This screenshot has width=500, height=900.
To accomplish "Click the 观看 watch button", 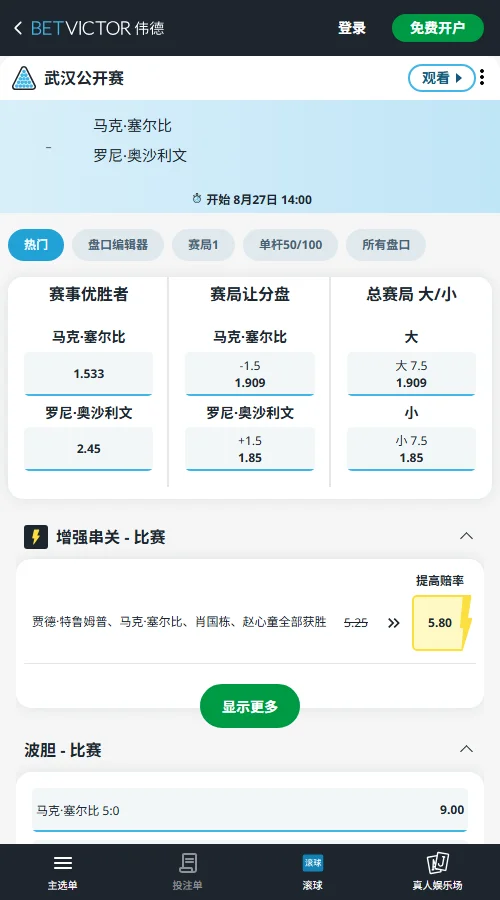I will point(442,78).
